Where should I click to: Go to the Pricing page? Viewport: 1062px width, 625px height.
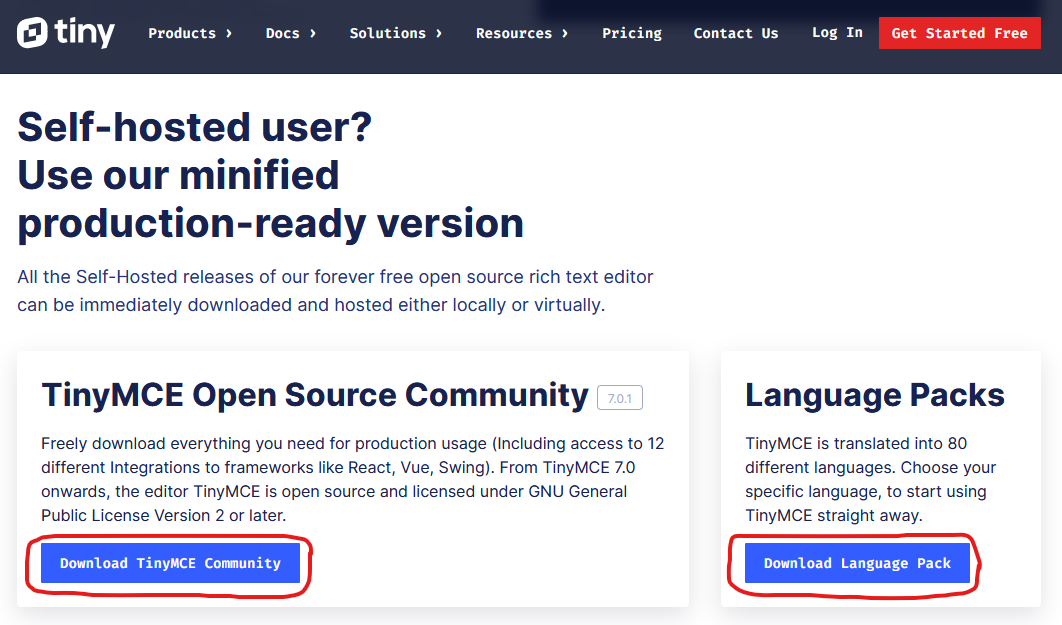pos(632,33)
